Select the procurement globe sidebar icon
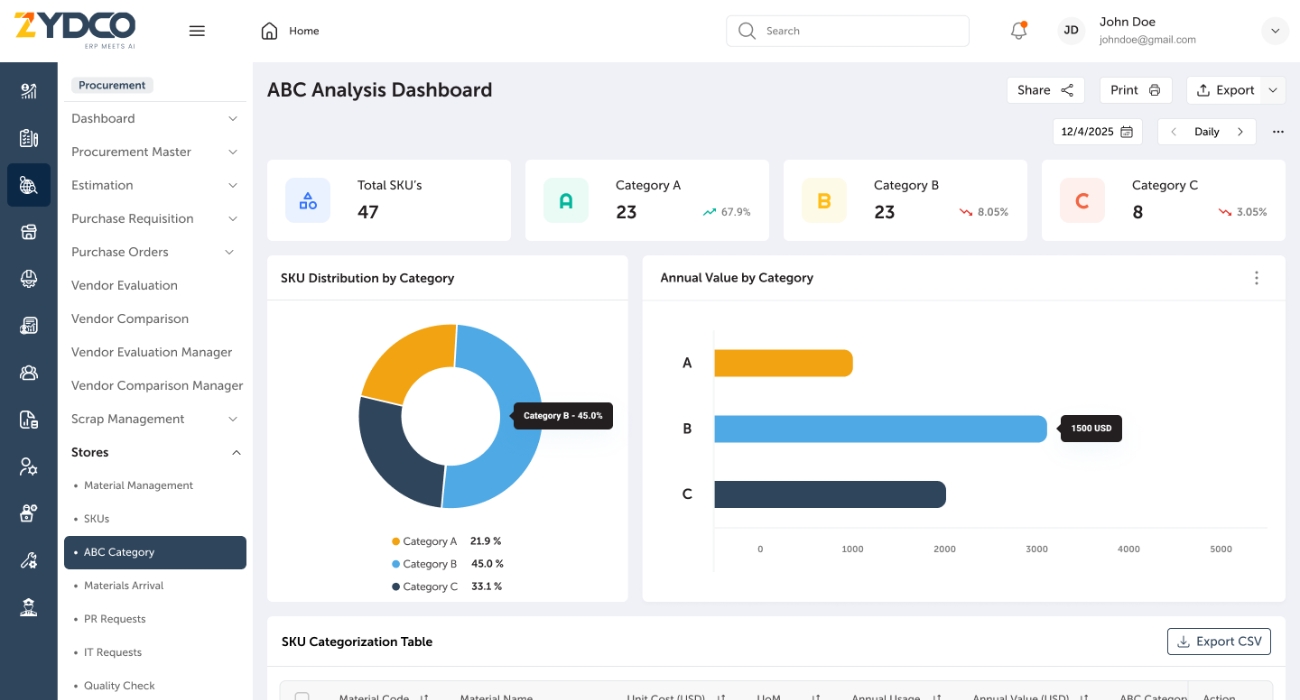 (29, 185)
